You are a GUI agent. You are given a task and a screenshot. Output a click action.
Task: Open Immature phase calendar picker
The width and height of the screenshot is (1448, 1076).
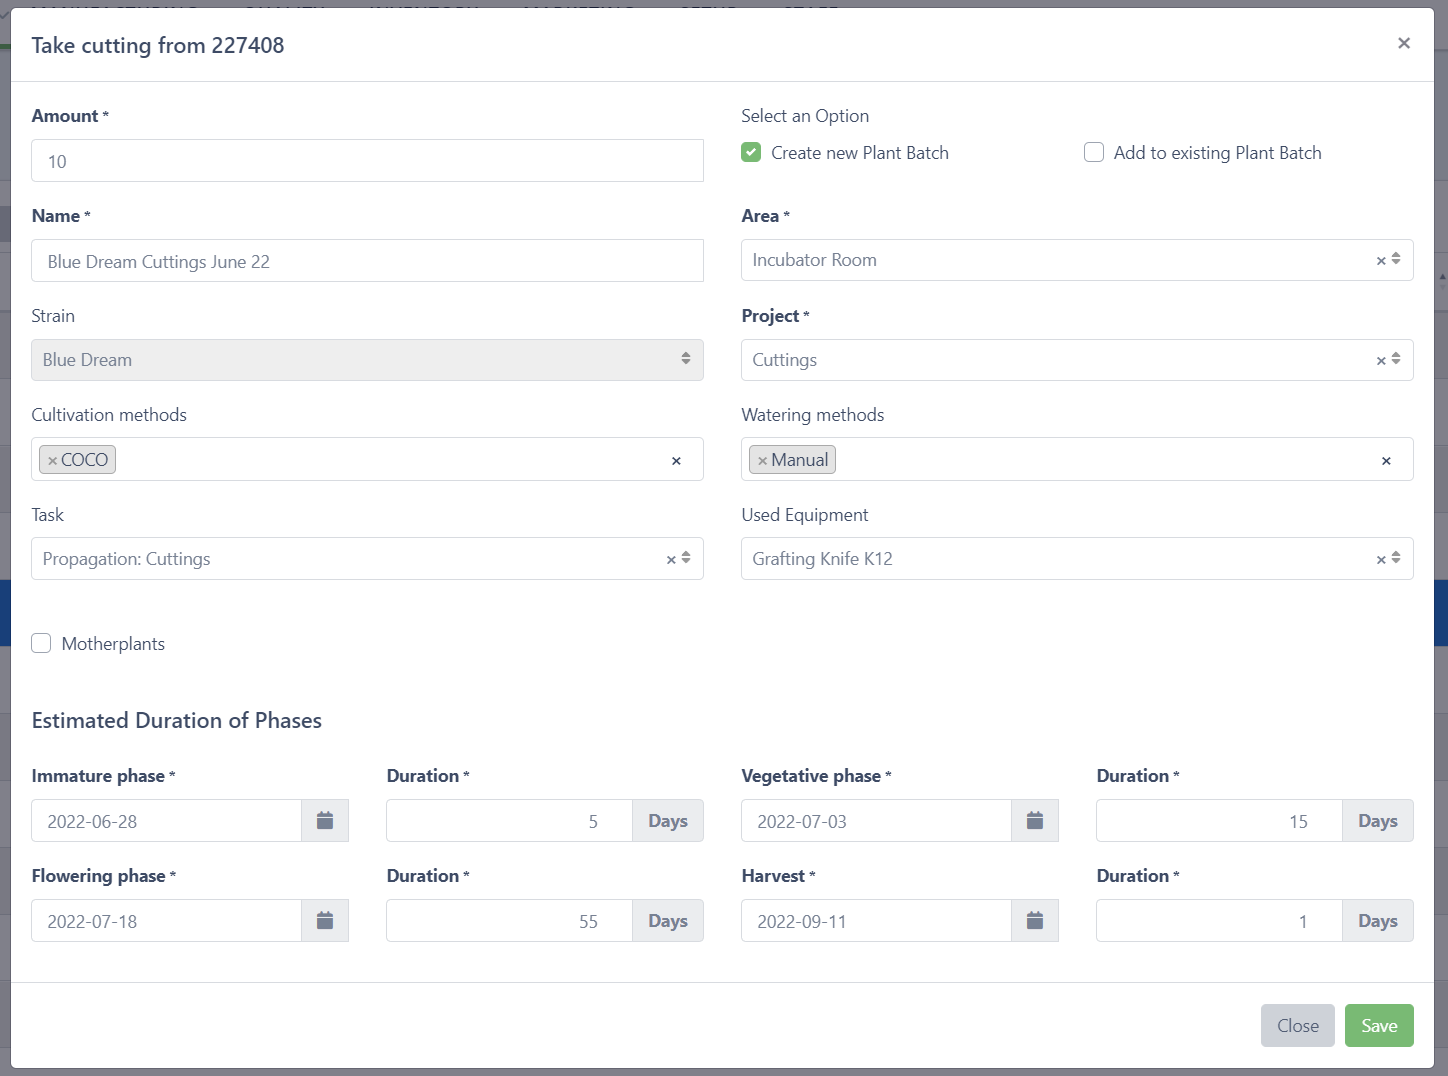coord(325,821)
